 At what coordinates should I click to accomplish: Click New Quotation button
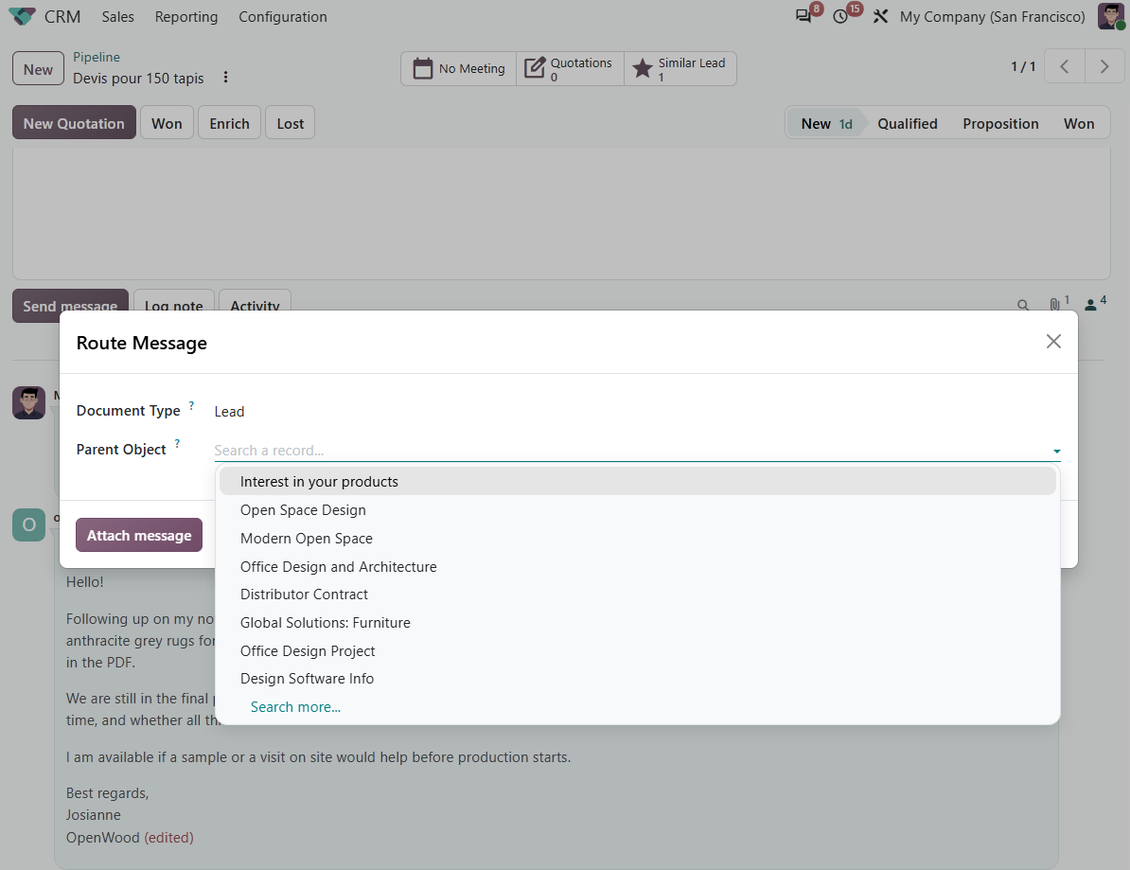coord(74,123)
